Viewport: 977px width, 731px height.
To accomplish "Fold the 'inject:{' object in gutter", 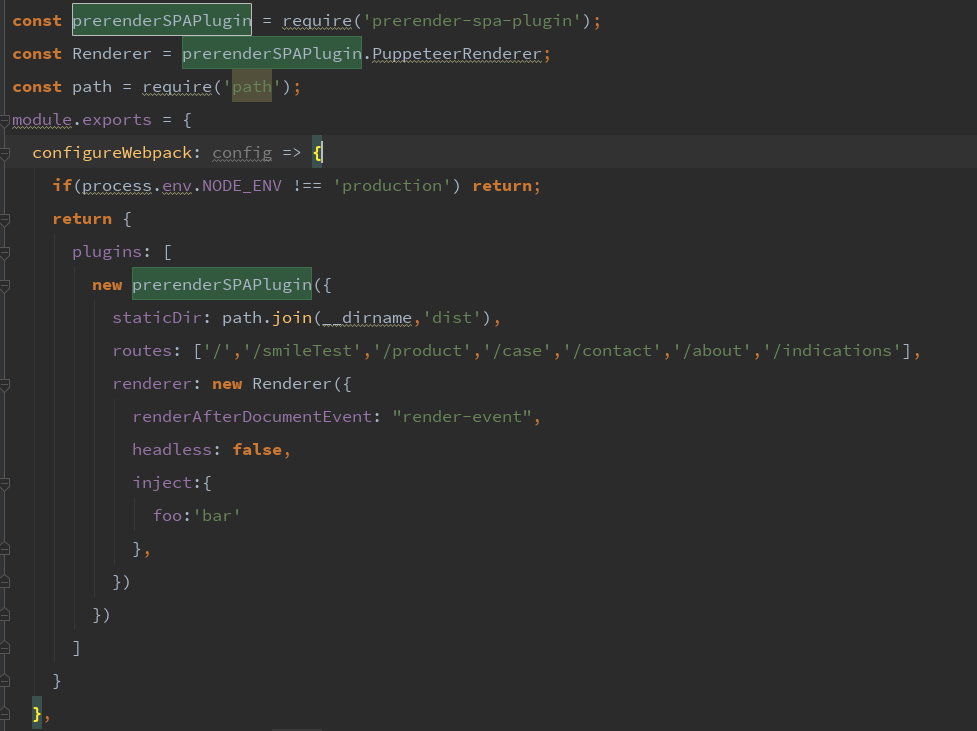I will coord(4,484).
